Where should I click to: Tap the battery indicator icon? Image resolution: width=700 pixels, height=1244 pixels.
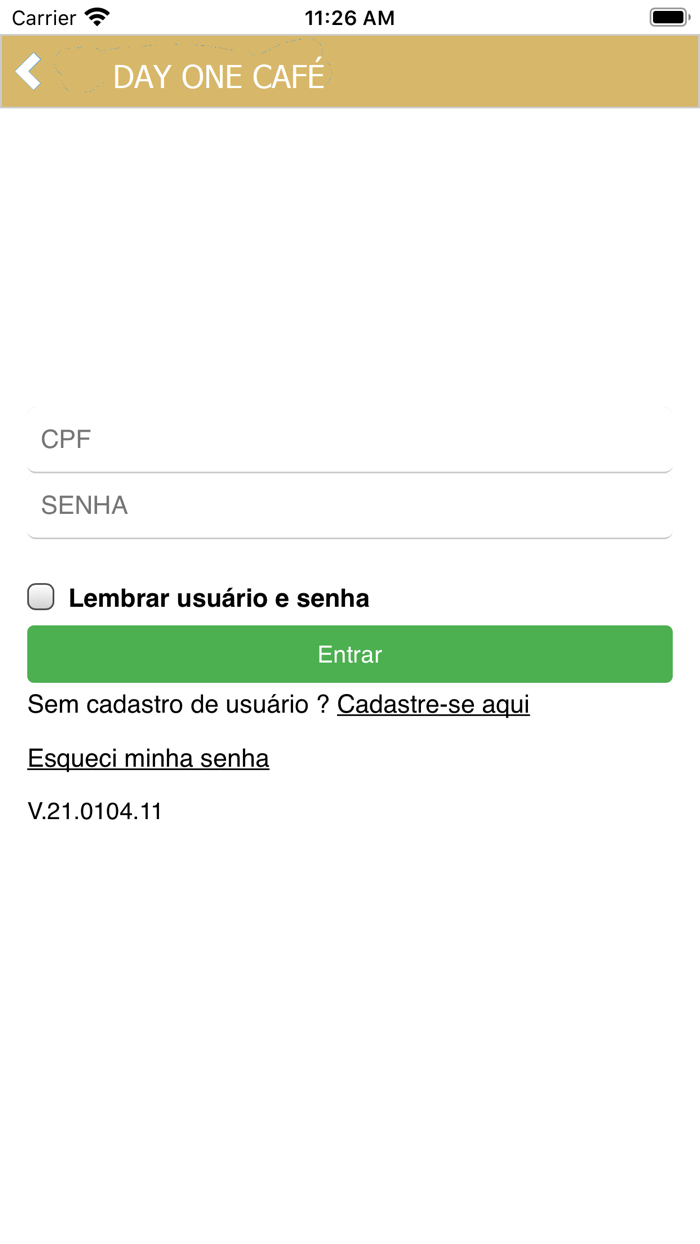(667, 17)
